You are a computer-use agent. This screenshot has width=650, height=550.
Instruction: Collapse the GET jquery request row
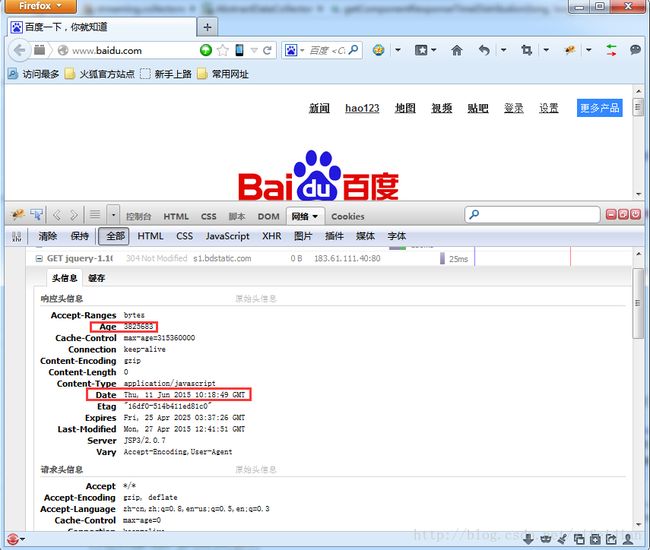[39, 259]
